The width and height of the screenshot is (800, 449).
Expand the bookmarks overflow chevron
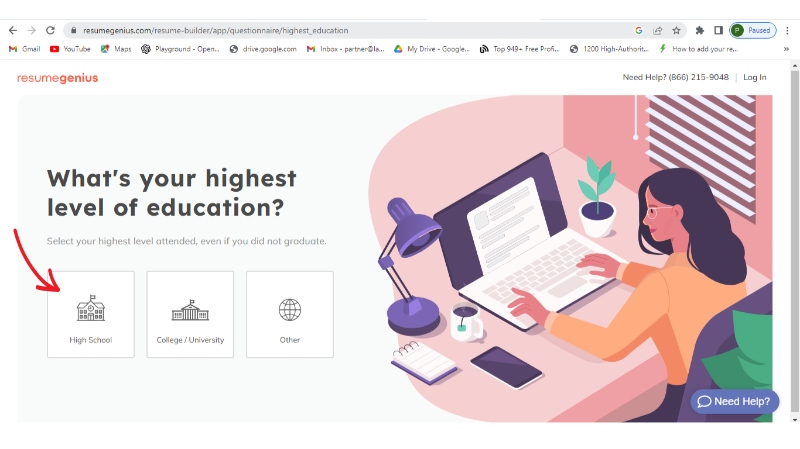(x=786, y=49)
